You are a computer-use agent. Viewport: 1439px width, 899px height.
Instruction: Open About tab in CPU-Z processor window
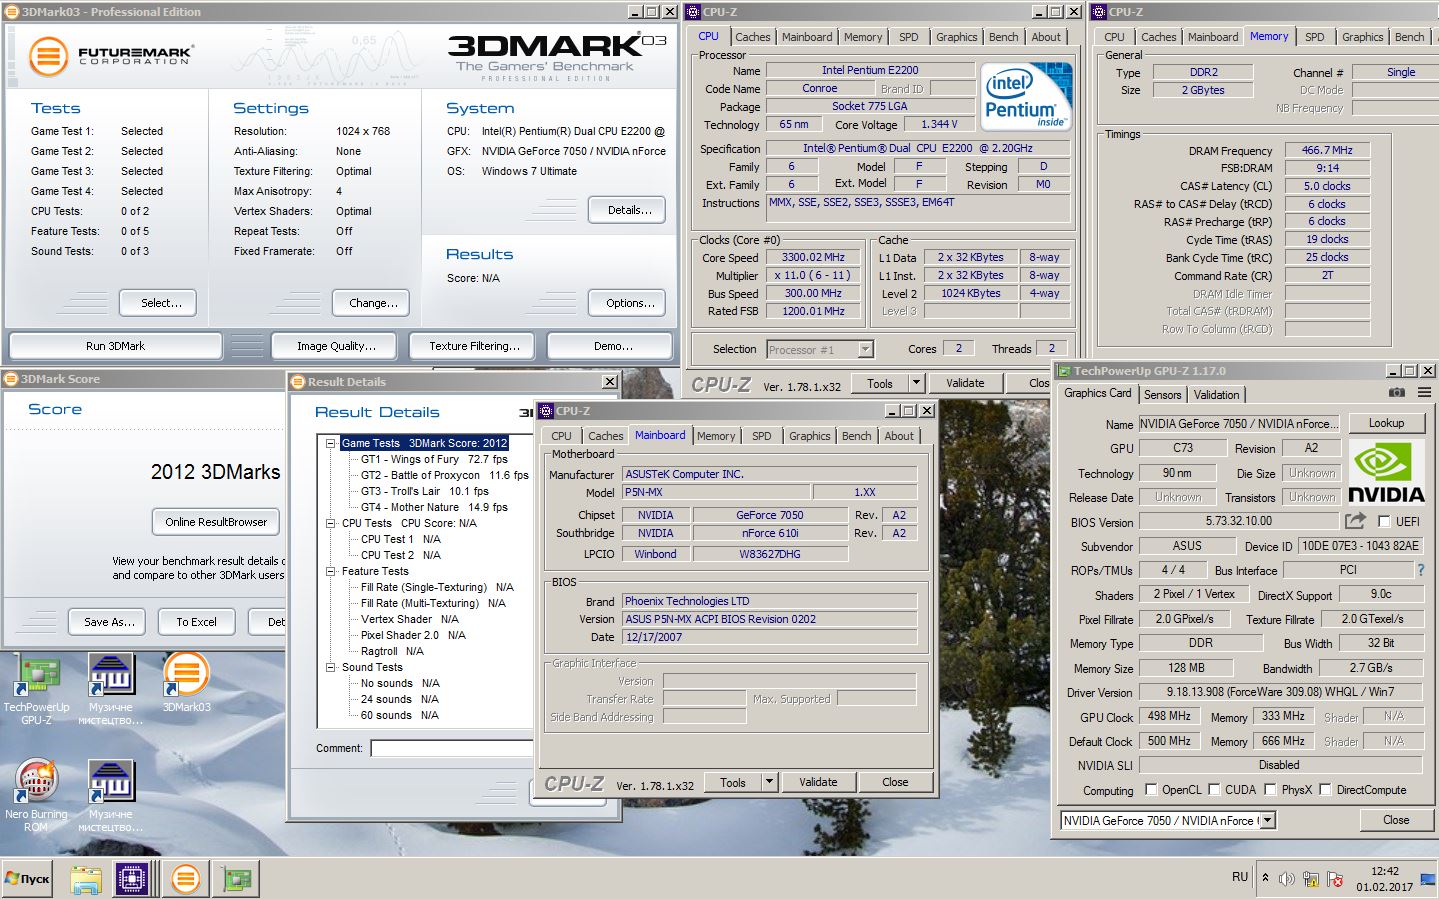[x=1046, y=37]
